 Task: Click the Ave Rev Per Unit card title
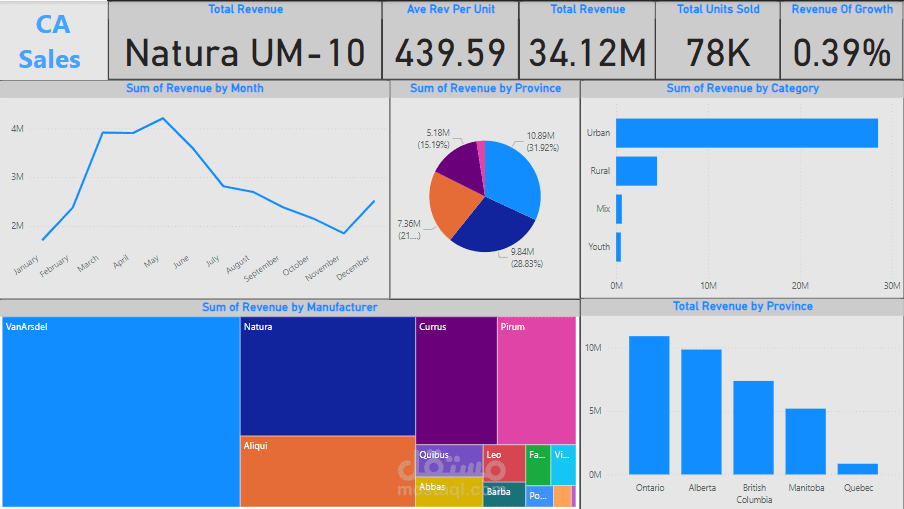point(450,9)
